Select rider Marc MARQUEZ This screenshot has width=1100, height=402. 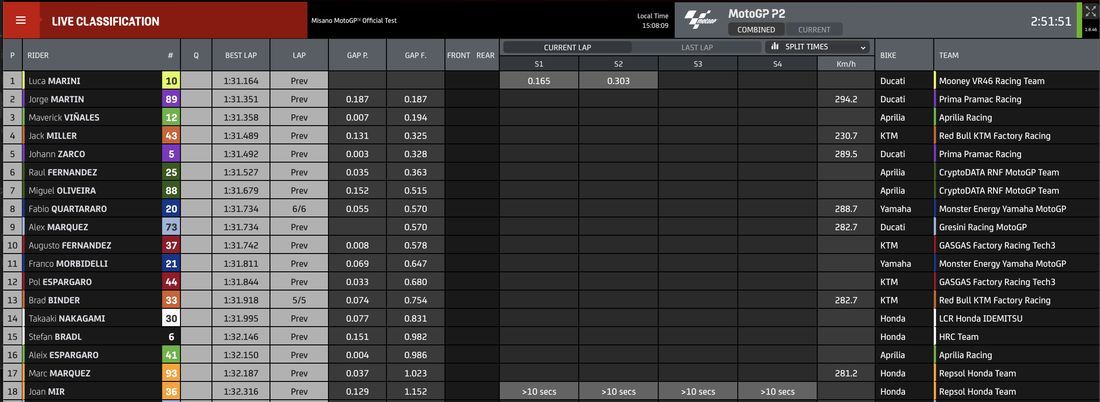coord(59,373)
